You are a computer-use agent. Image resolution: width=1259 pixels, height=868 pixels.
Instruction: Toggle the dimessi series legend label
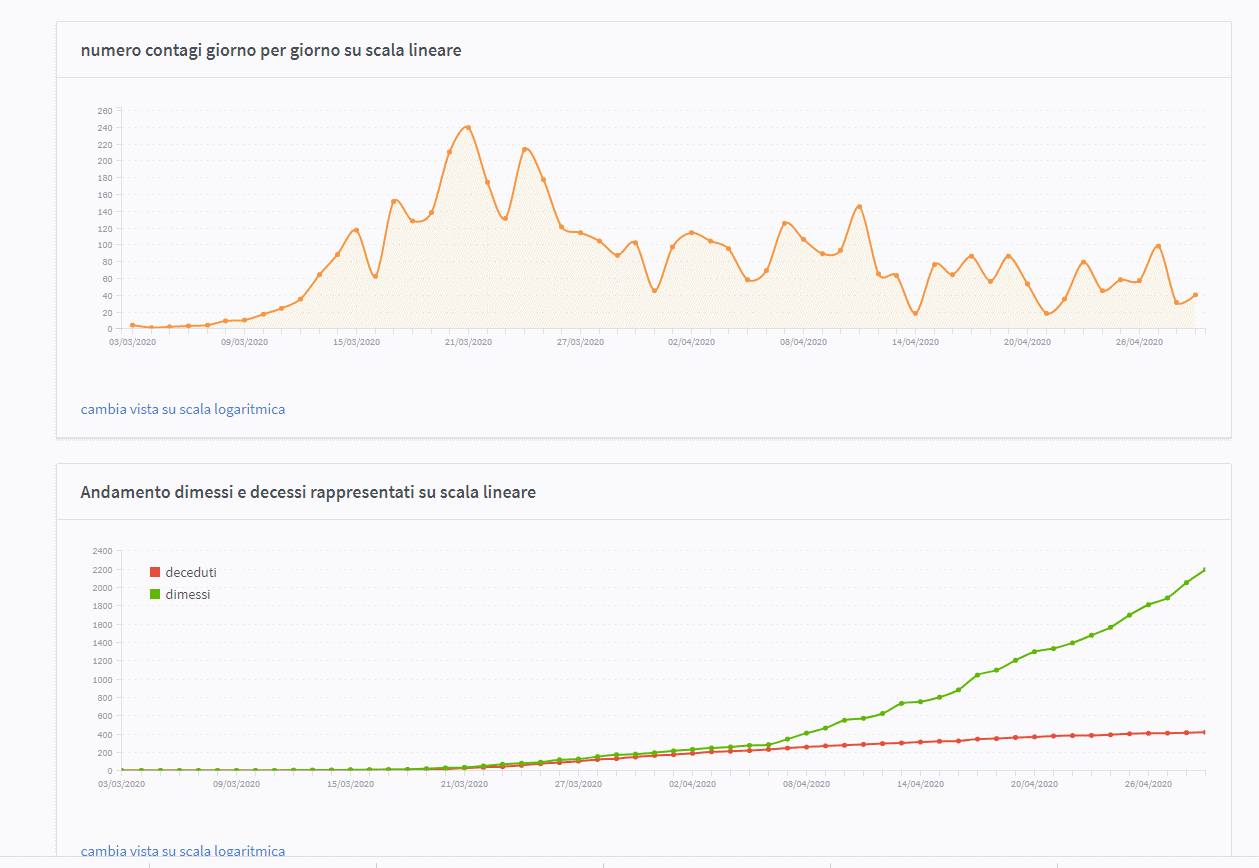click(x=188, y=594)
